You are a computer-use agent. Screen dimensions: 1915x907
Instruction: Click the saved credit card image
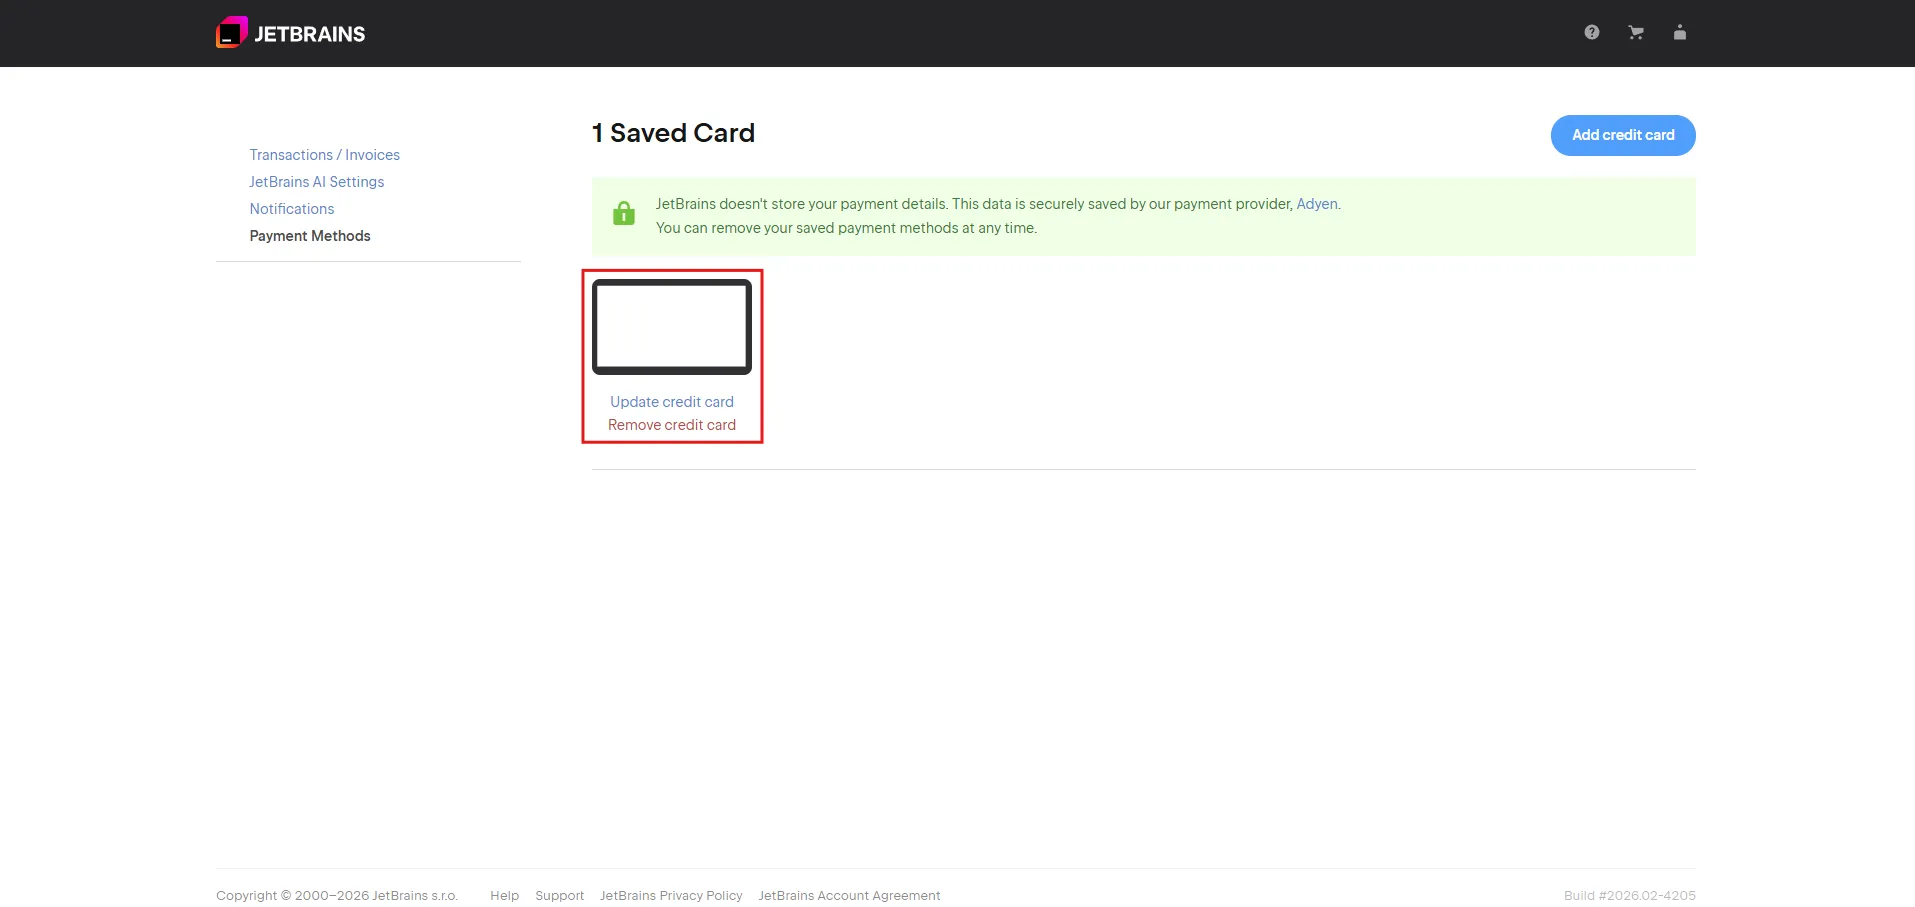(x=672, y=327)
